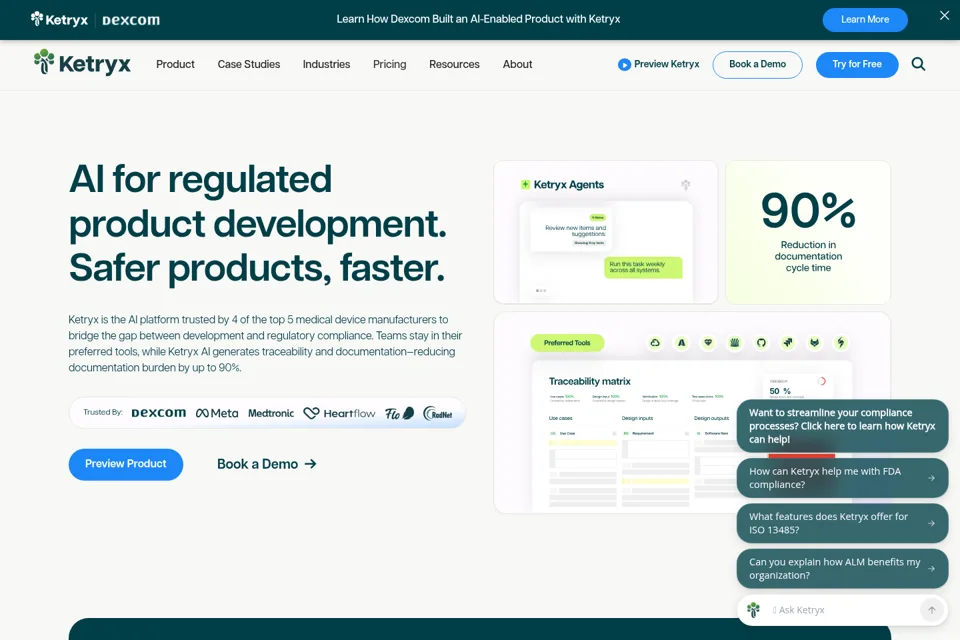Click the 90% reduction stat card
960x640 pixels.
(808, 232)
